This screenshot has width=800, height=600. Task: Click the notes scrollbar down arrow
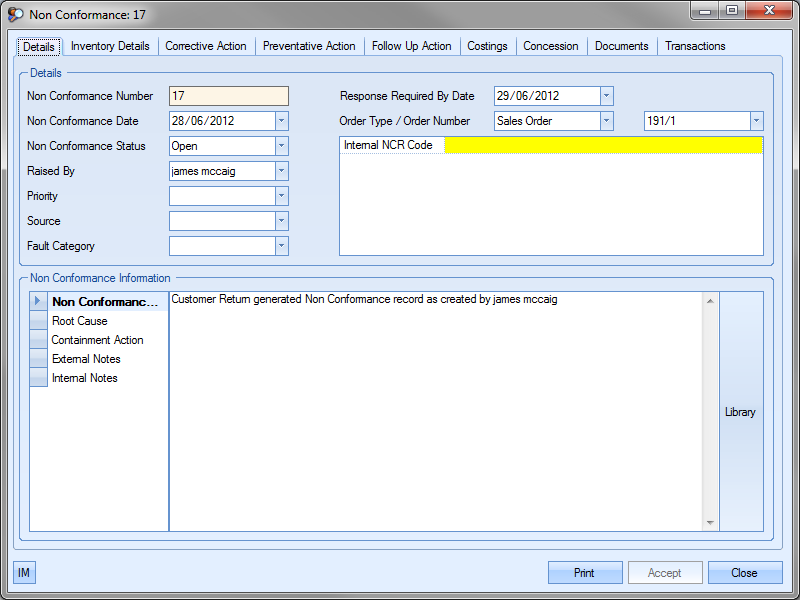pos(710,522)
